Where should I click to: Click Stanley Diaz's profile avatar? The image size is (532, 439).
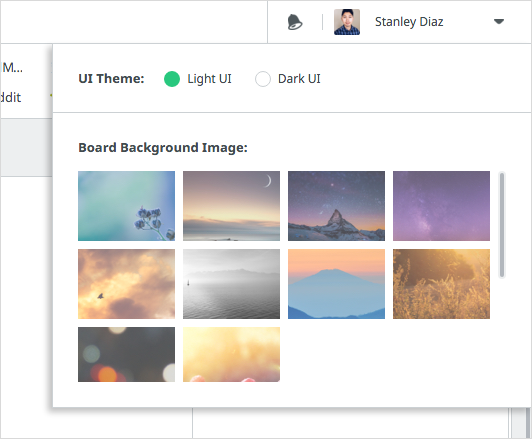pyautogui.click(x=347, y=22)
